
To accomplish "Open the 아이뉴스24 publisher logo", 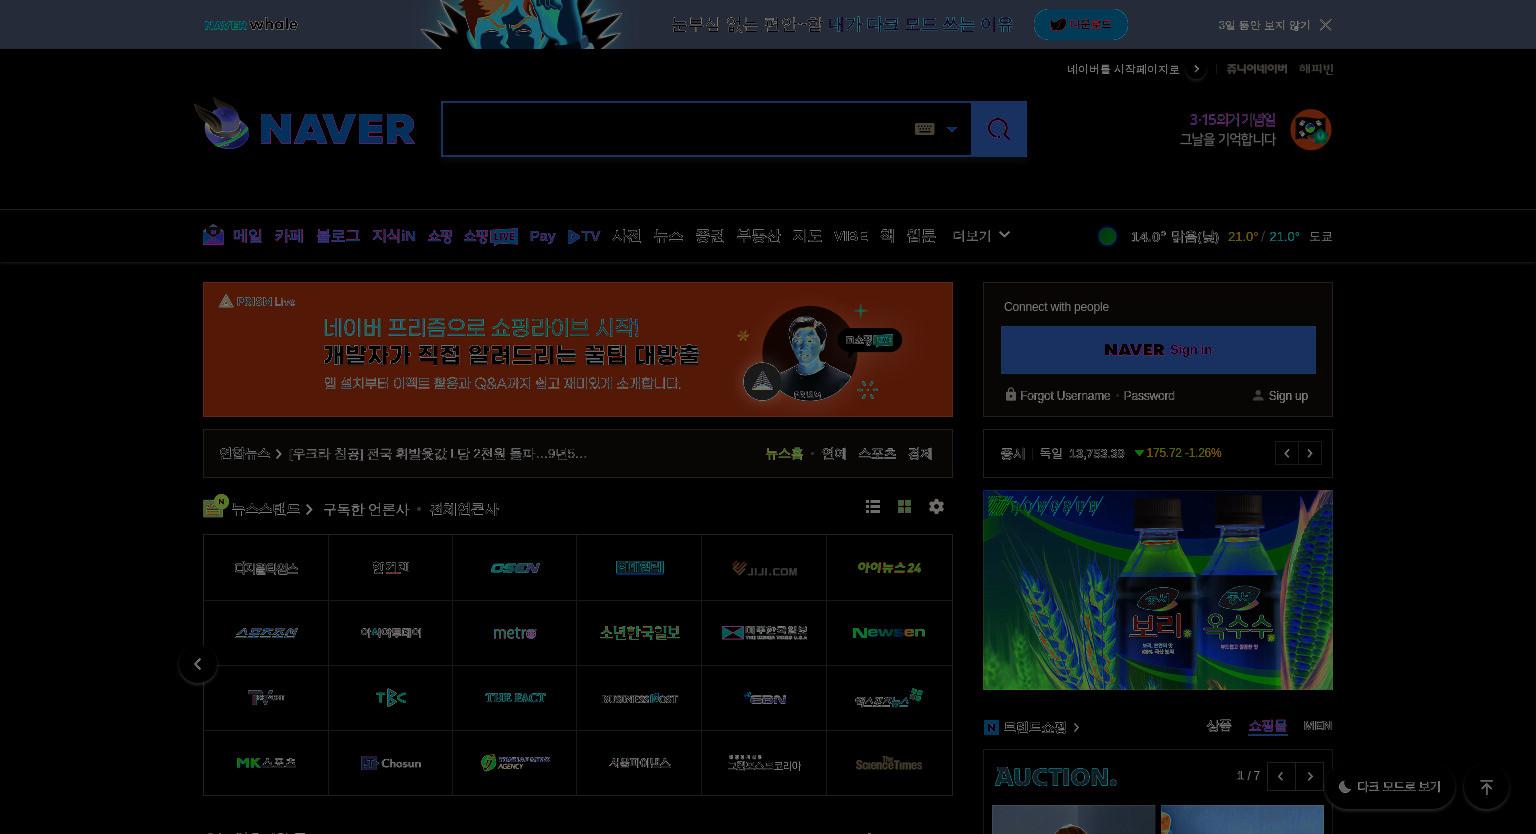I will click(x=889, y=568).
